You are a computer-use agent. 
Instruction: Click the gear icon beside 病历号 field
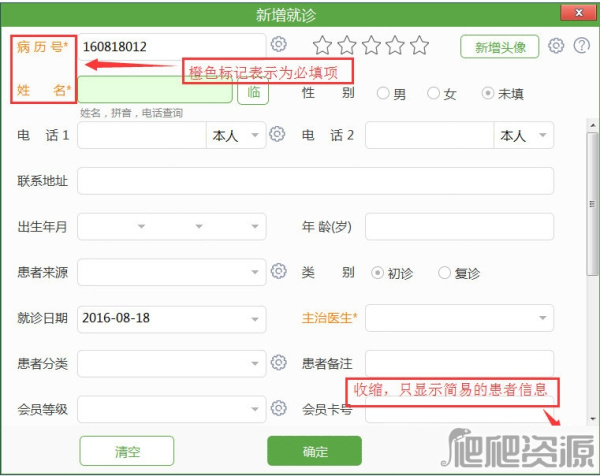pyautogui.click(x=279, y=45)
